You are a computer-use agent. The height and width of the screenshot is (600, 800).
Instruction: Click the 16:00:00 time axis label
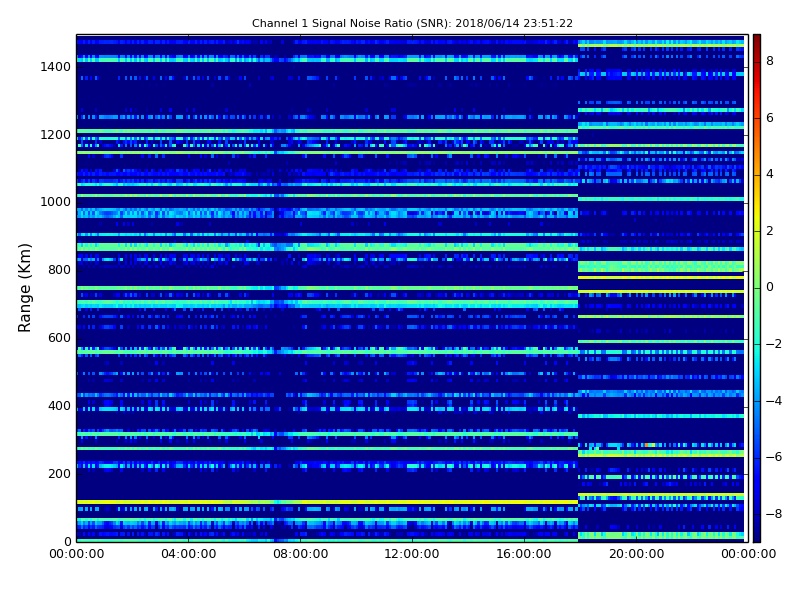point(524,554)
